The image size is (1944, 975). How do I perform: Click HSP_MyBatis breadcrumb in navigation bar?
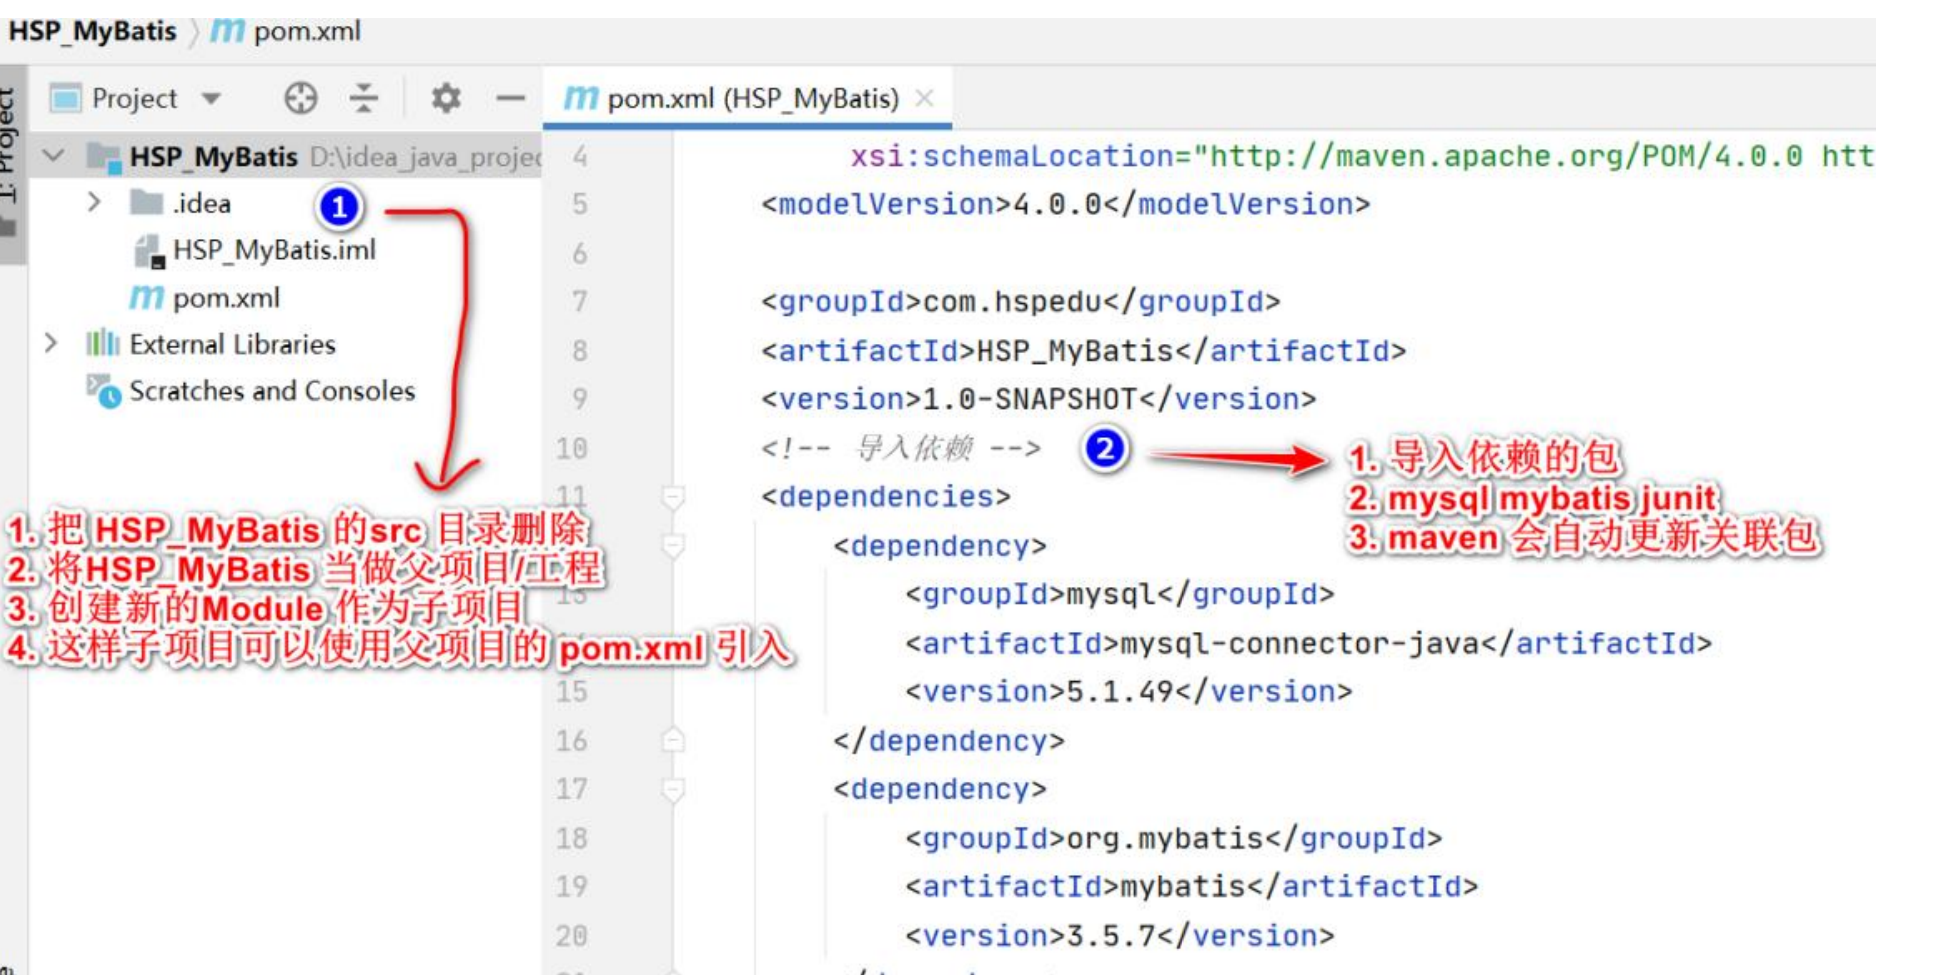point(92,31)
